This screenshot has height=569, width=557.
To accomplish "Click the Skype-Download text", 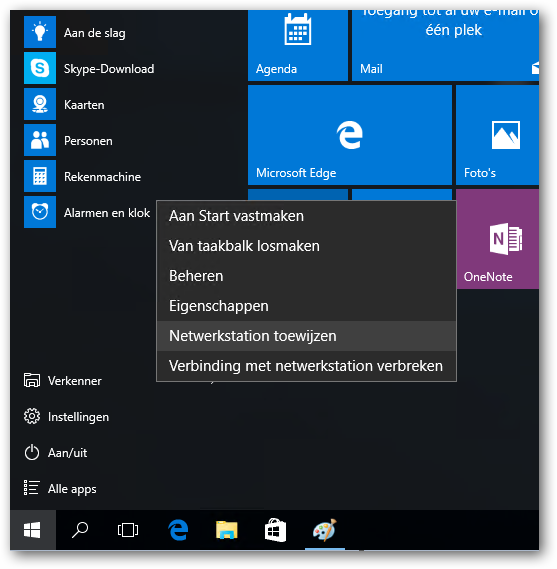I will [109, 69].
